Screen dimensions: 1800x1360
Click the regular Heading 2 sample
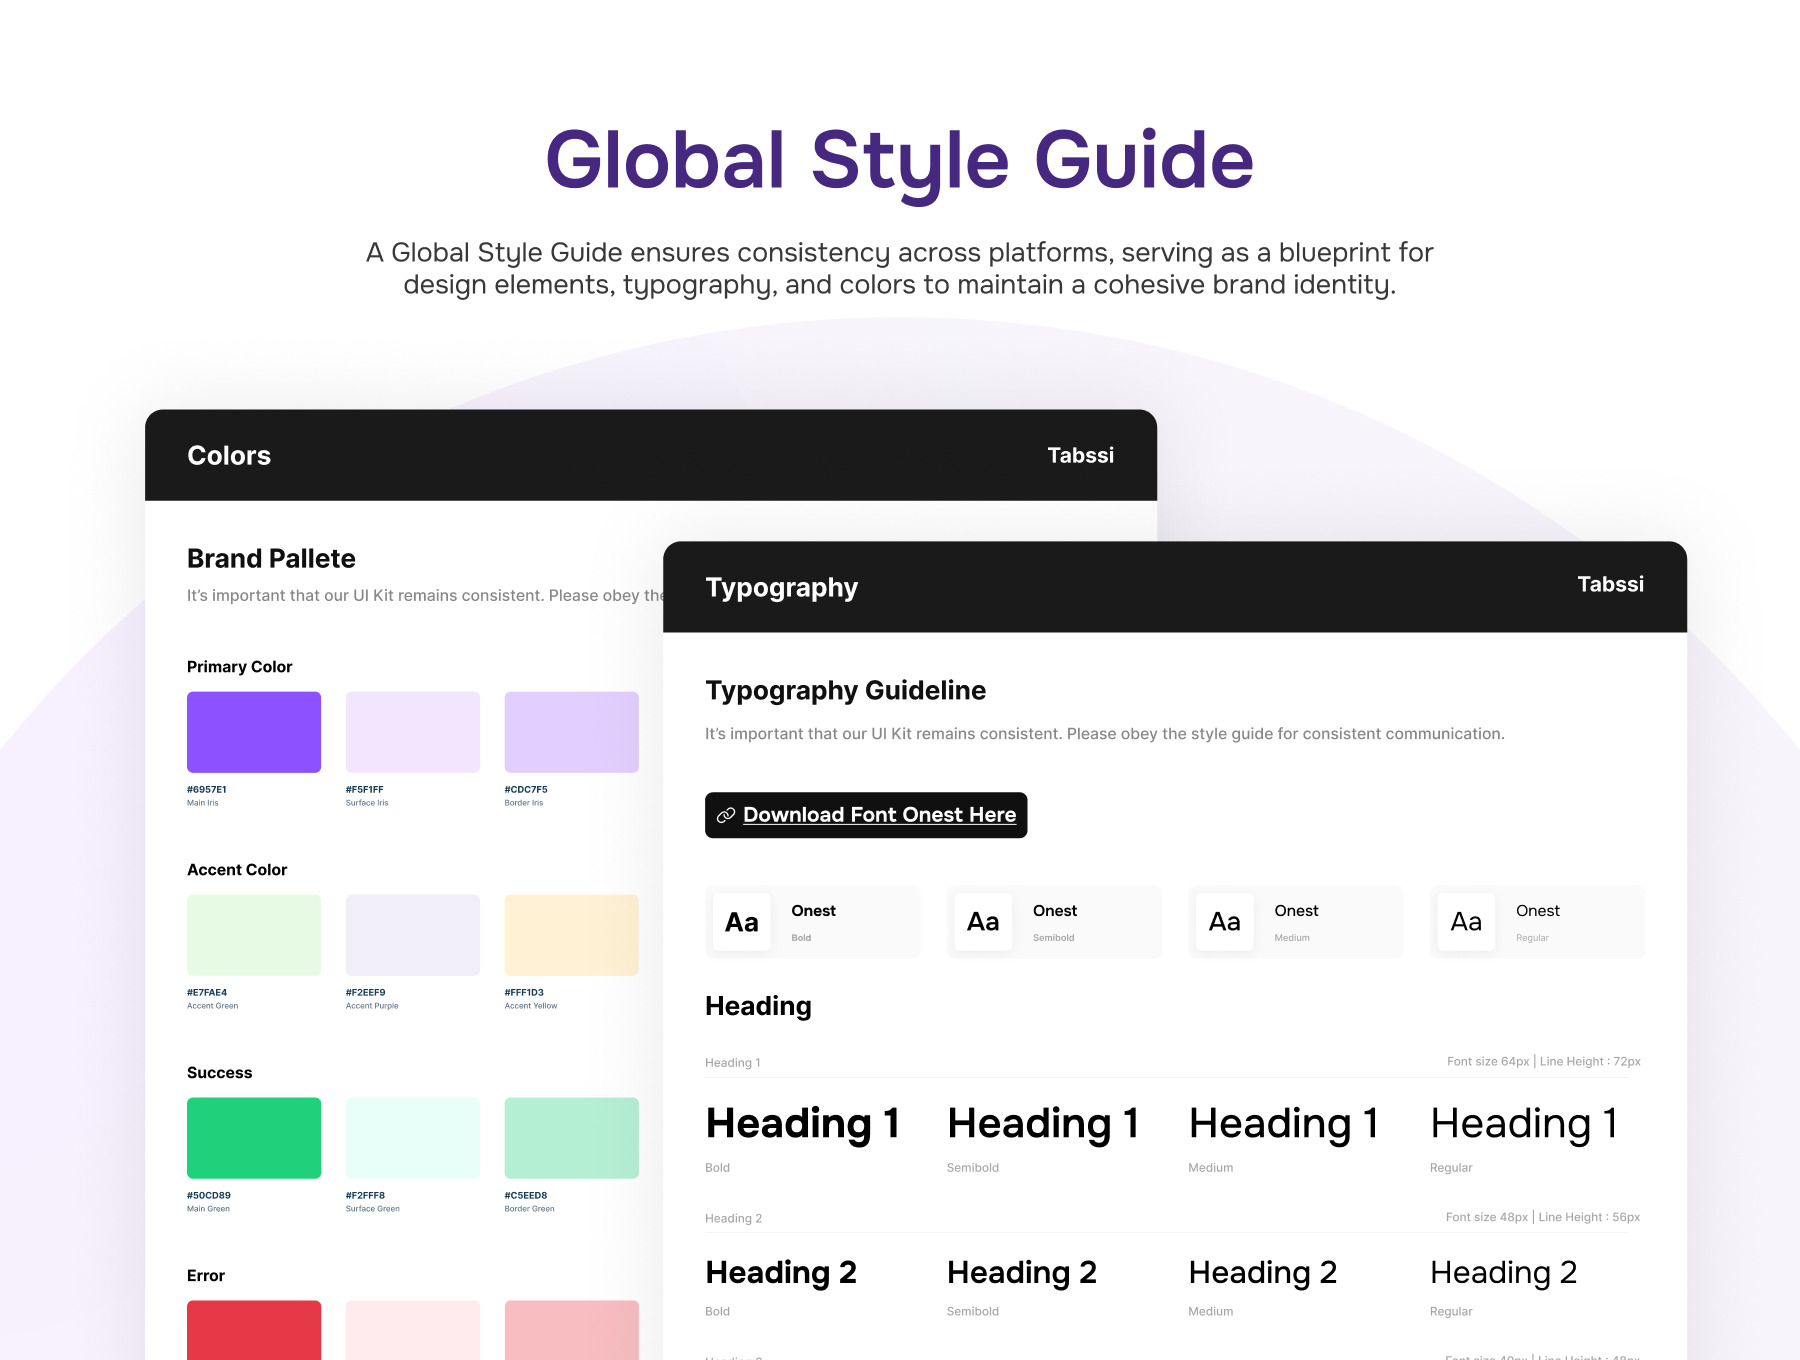[x=1504, y=1273]
